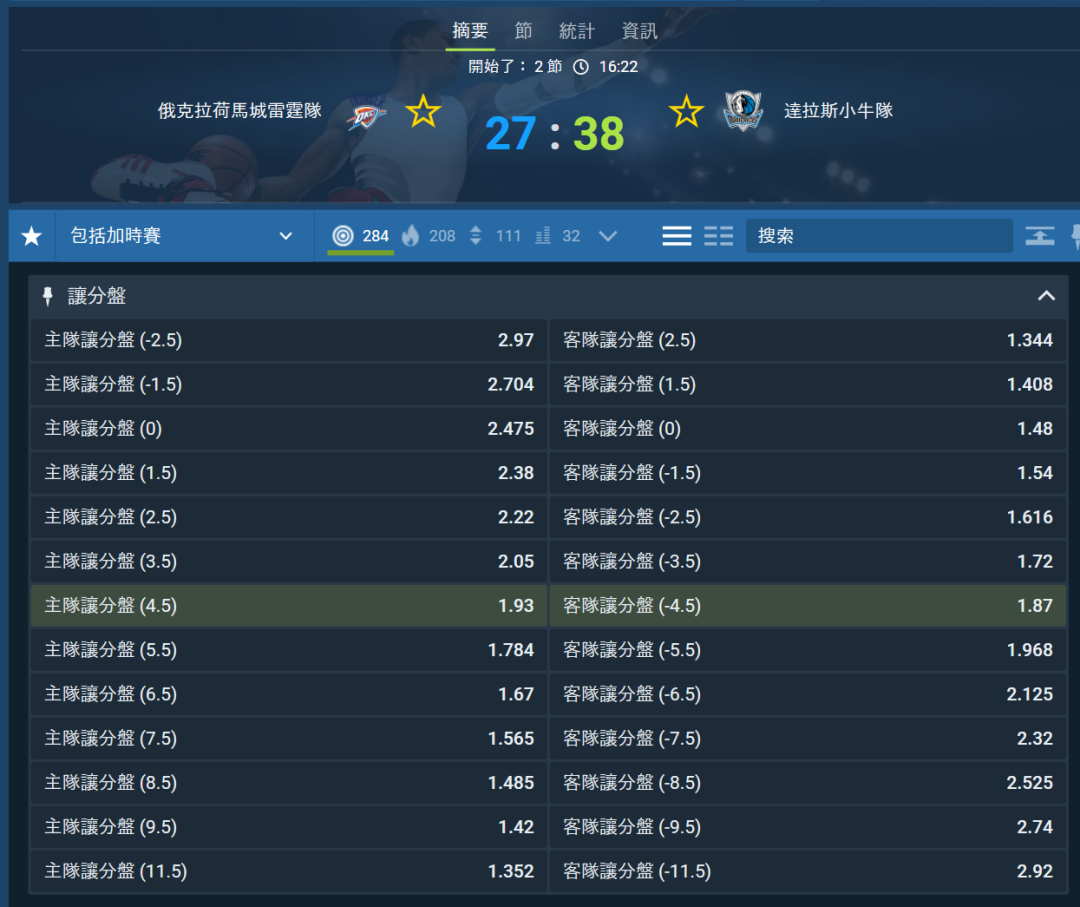
Task: Favorite the Dallas Mavericks team star
Action: (686, 112)
